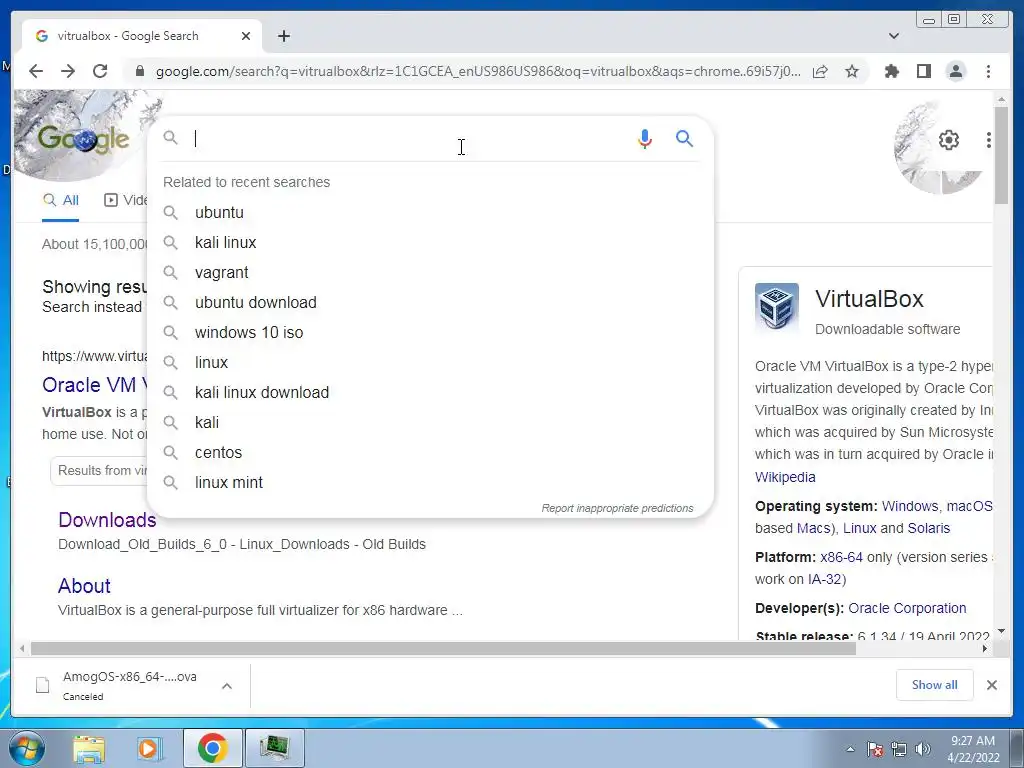Click the VirtualBox logo thumbnail
The height and width of the screenshot is (768, 1024).
[x=777, y=308]
